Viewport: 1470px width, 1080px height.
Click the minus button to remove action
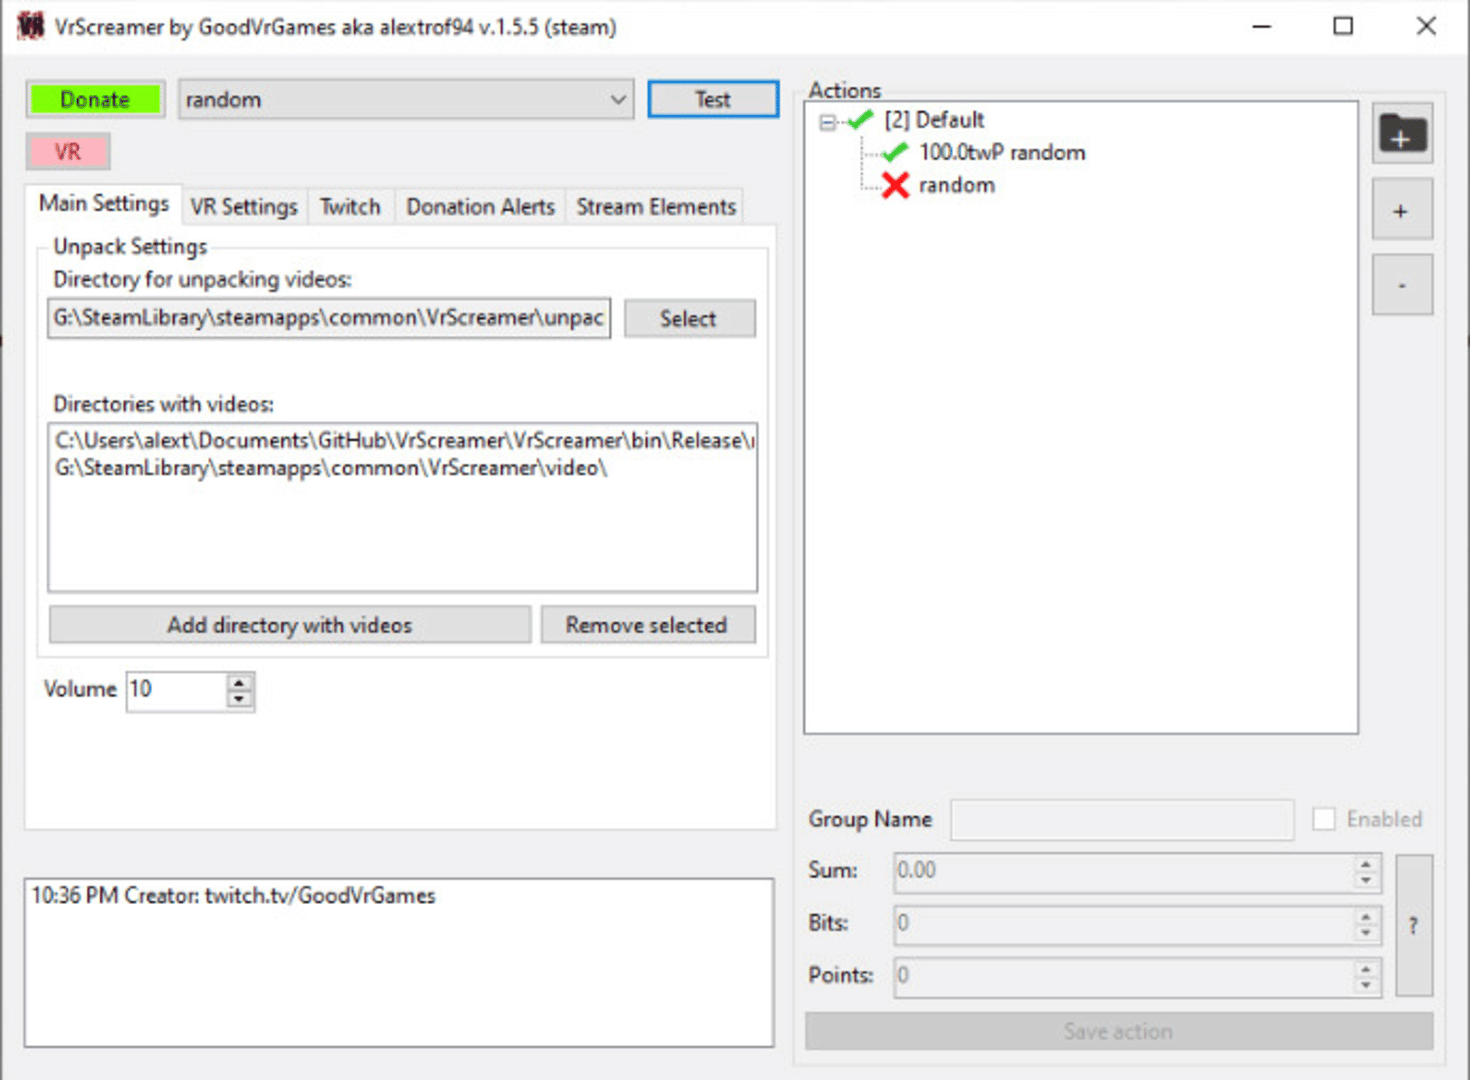click(1401, 285)
